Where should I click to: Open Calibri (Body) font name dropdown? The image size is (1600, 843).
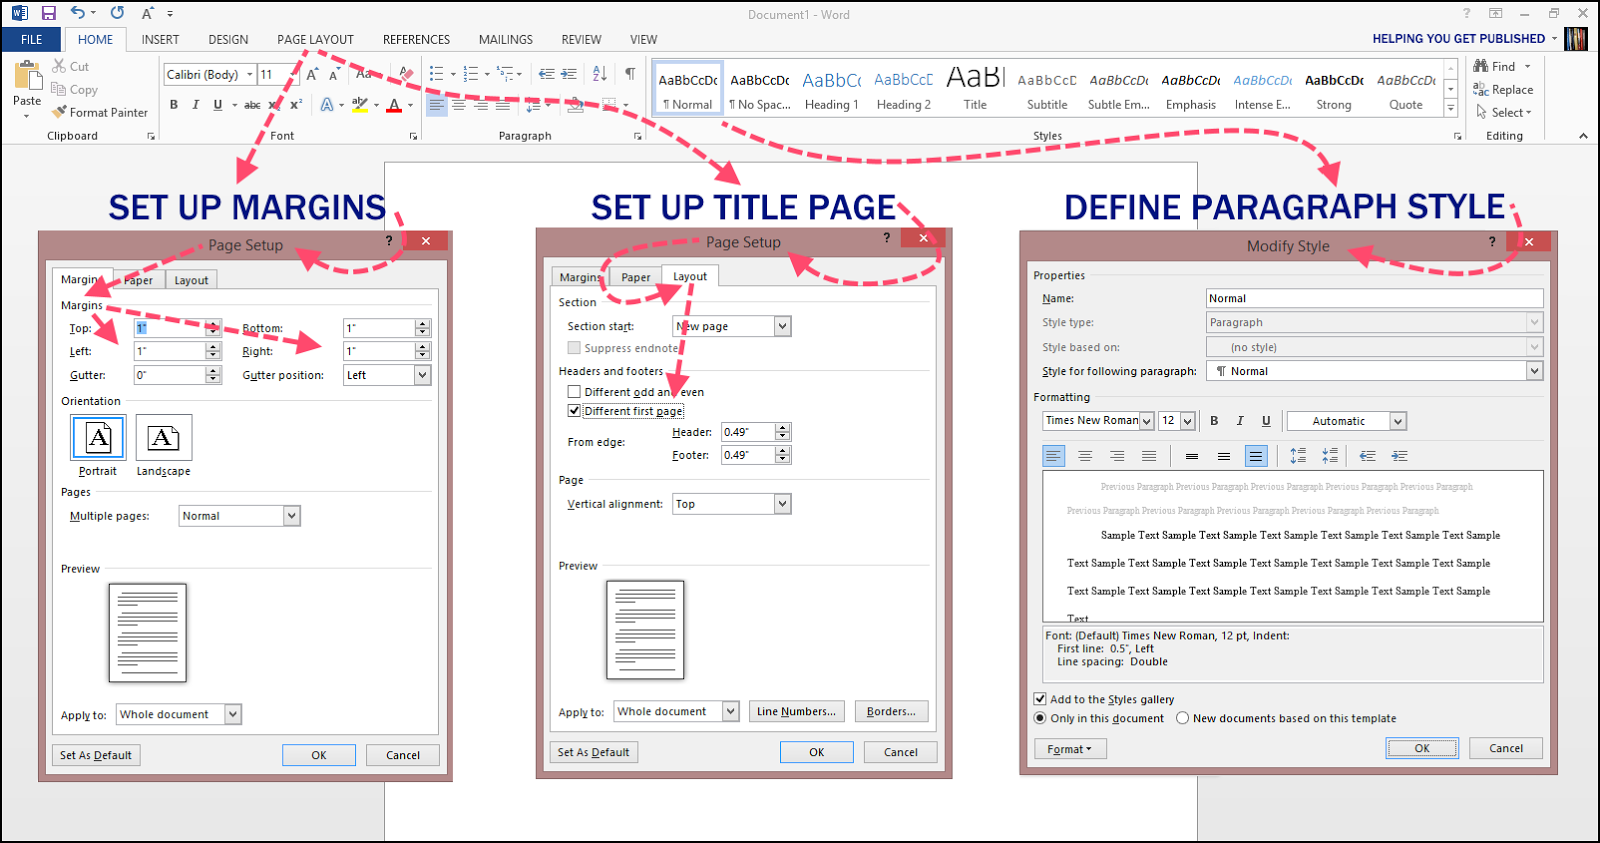pos(250,74)
